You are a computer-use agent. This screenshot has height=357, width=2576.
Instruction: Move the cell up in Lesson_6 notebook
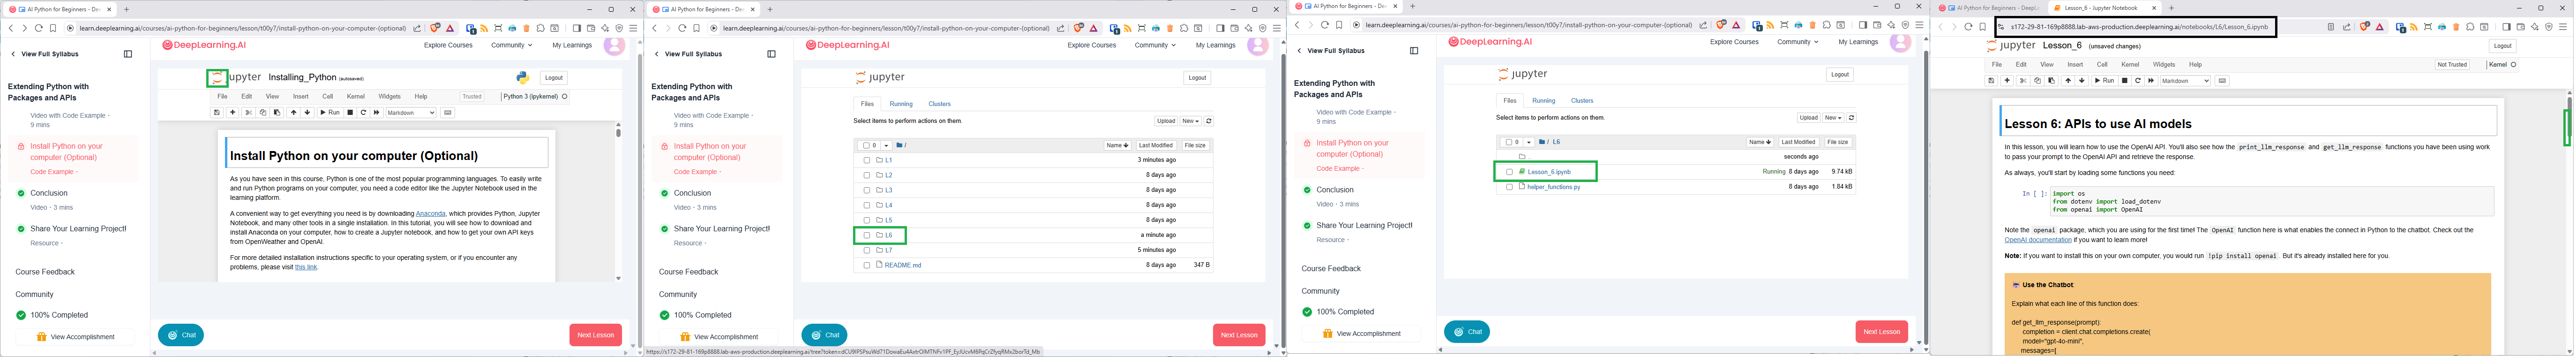(x=2068, y=81)
